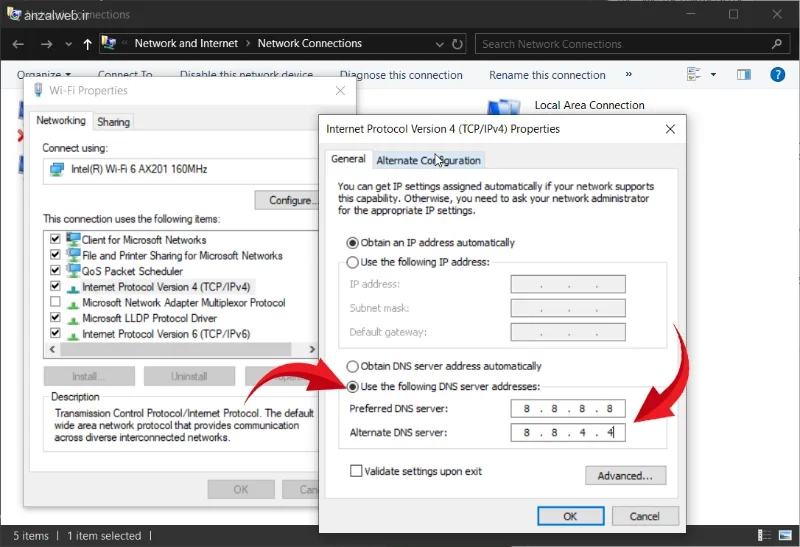This screenshot has width=800, height=547.
Task: Select Use the following DNS server addresses
Action: pyautogui.click(x=352, y=387)
